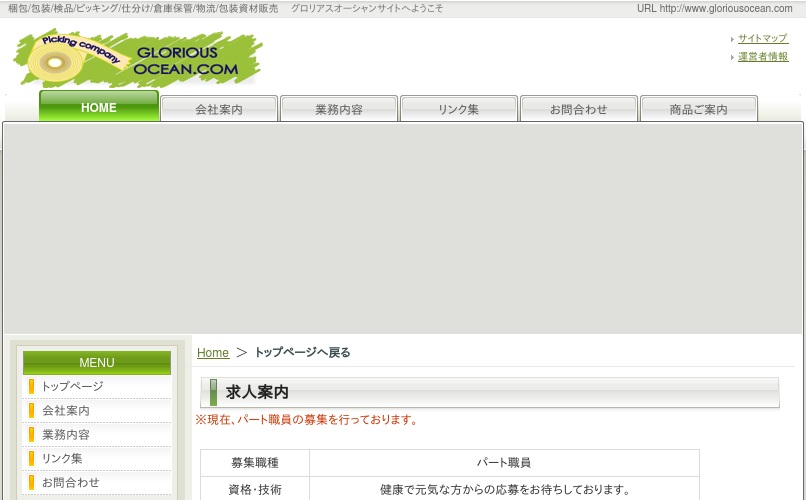Go to the お問合わせ navigation tab
806x500 pixels.
tap(579, 109)
